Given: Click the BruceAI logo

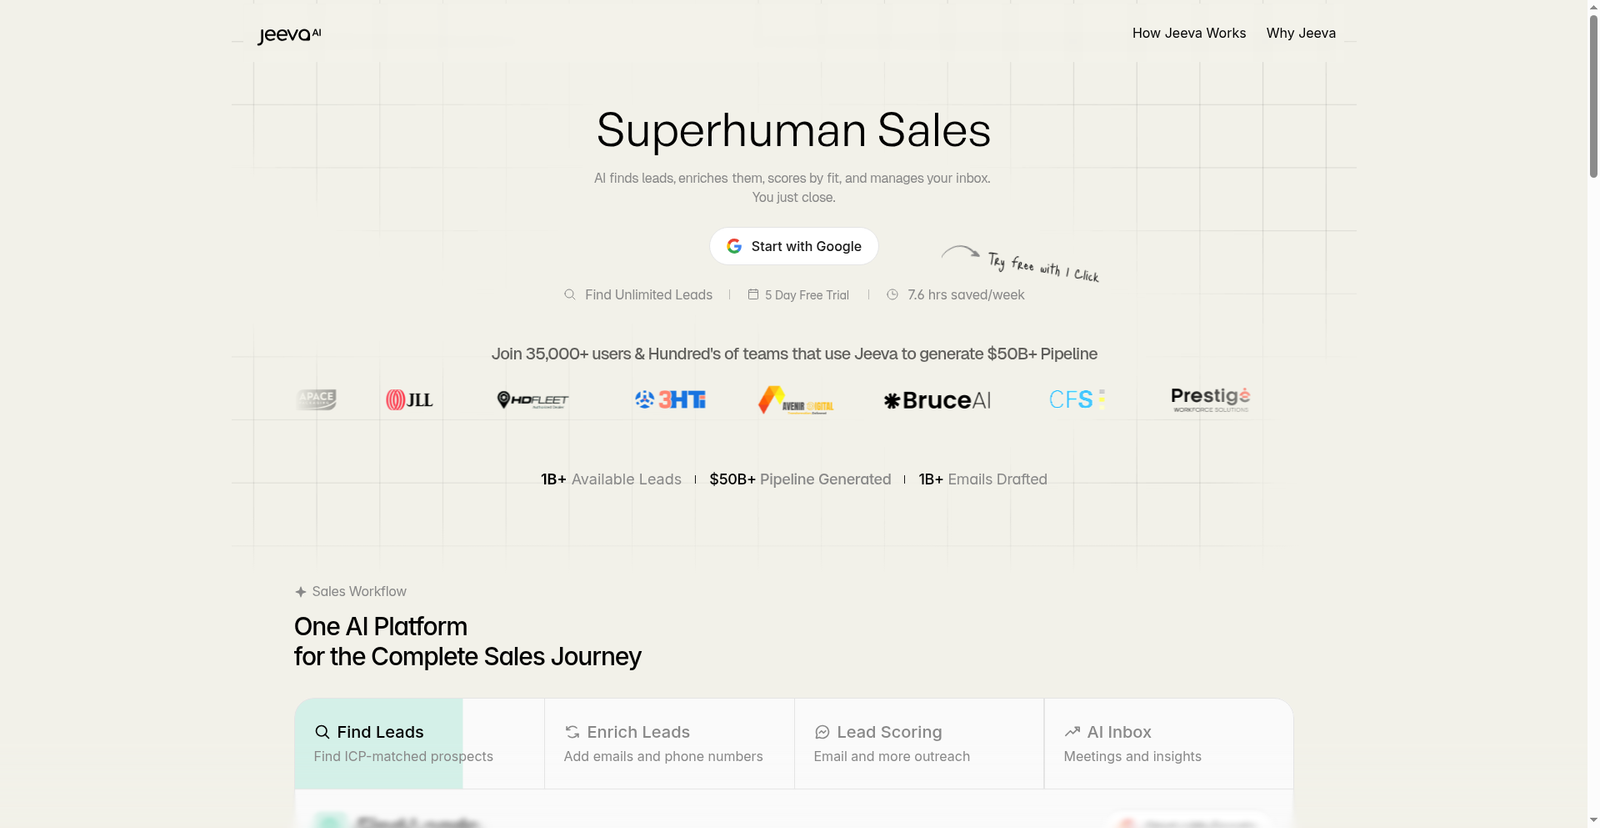Looking at the screenshot, I should pos(937,401).
